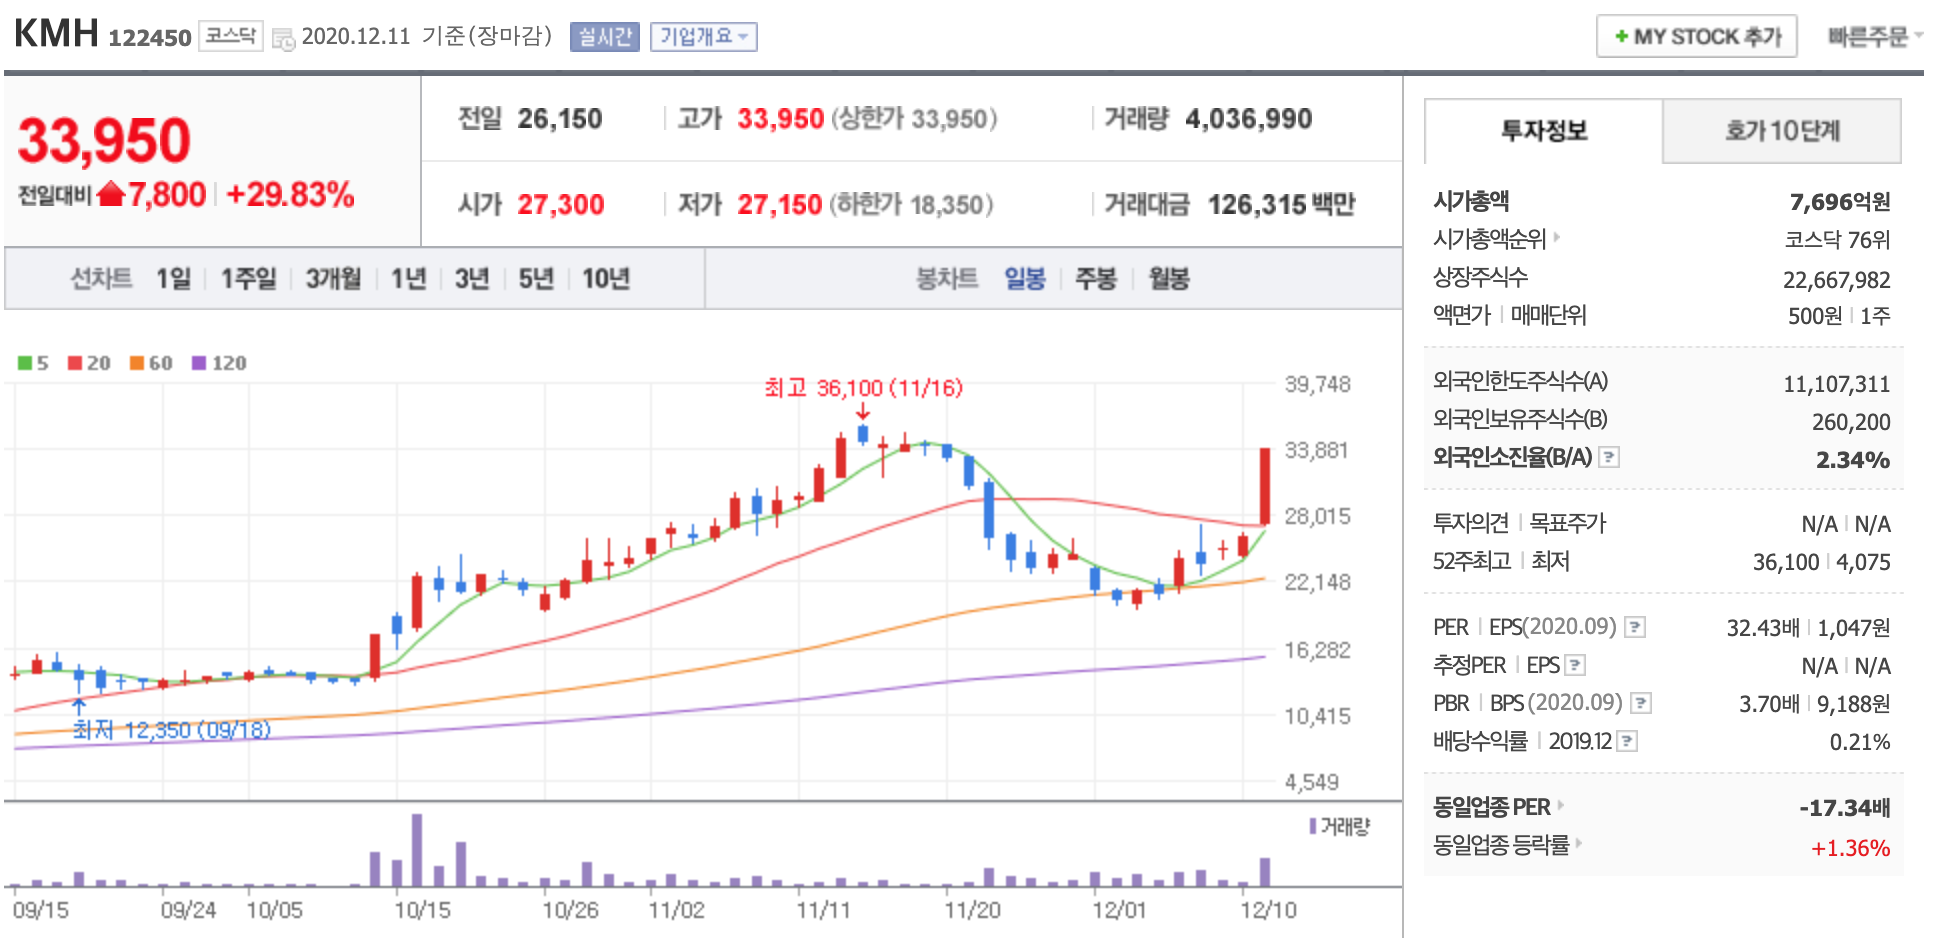Click the purple 120-day moving average swatch
1942x938 pixels.
point(199,363)
